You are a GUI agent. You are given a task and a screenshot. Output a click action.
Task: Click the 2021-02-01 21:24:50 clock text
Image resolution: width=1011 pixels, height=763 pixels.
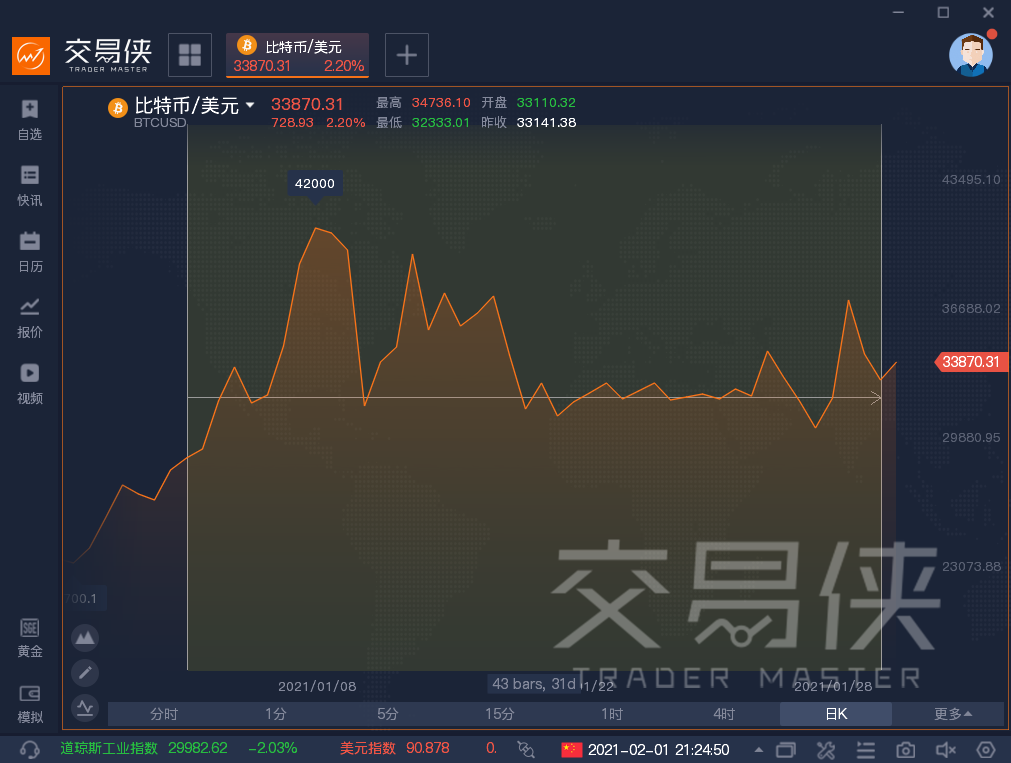tap(658, 749)
